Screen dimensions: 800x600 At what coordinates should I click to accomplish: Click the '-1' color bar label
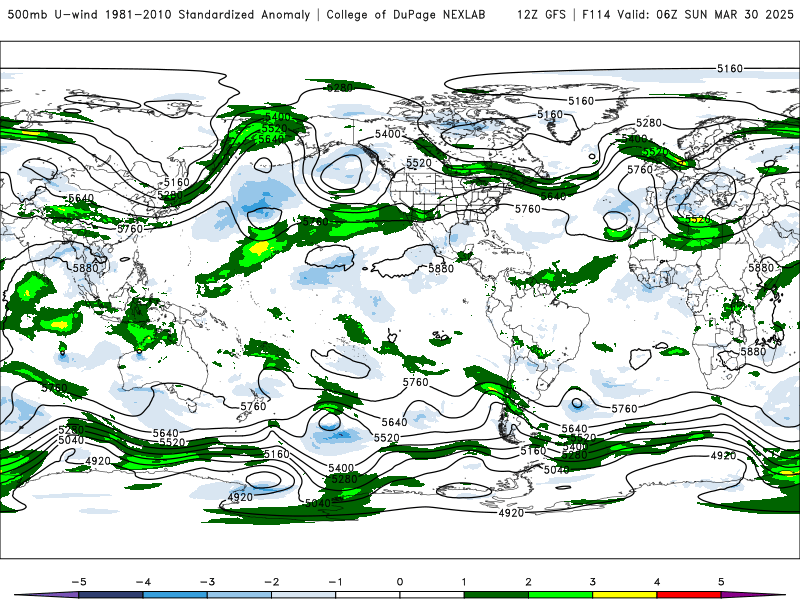[335, 582]
